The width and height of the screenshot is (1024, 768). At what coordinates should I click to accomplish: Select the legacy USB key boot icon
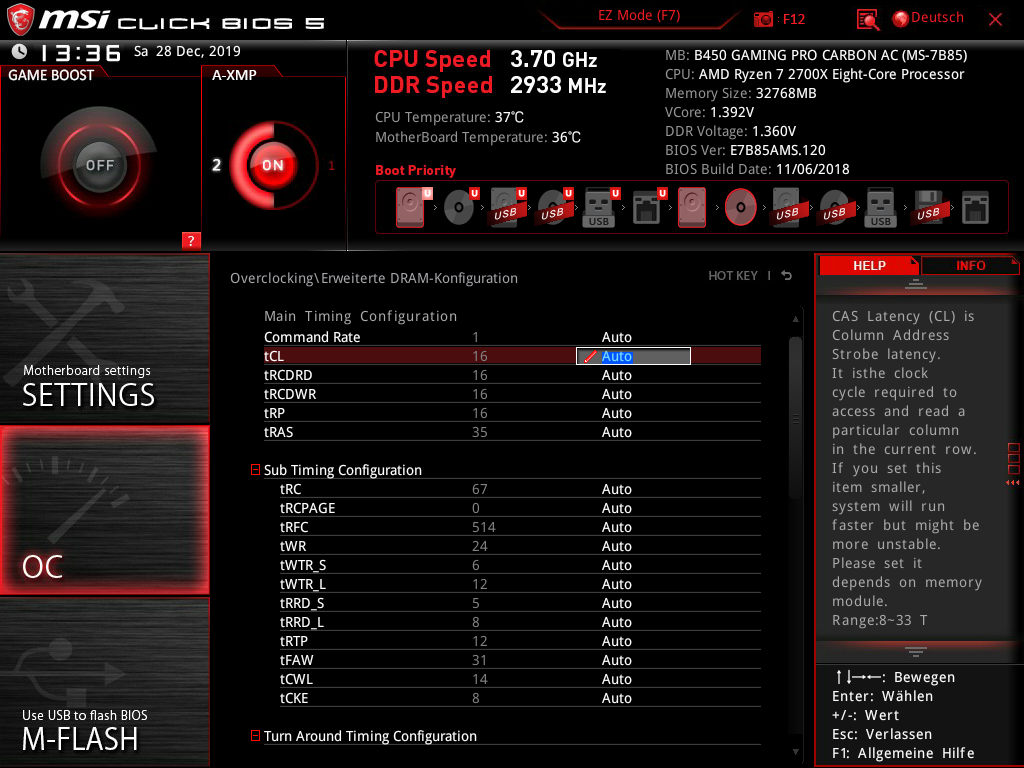pyautogui.click(x=881, y=208)
